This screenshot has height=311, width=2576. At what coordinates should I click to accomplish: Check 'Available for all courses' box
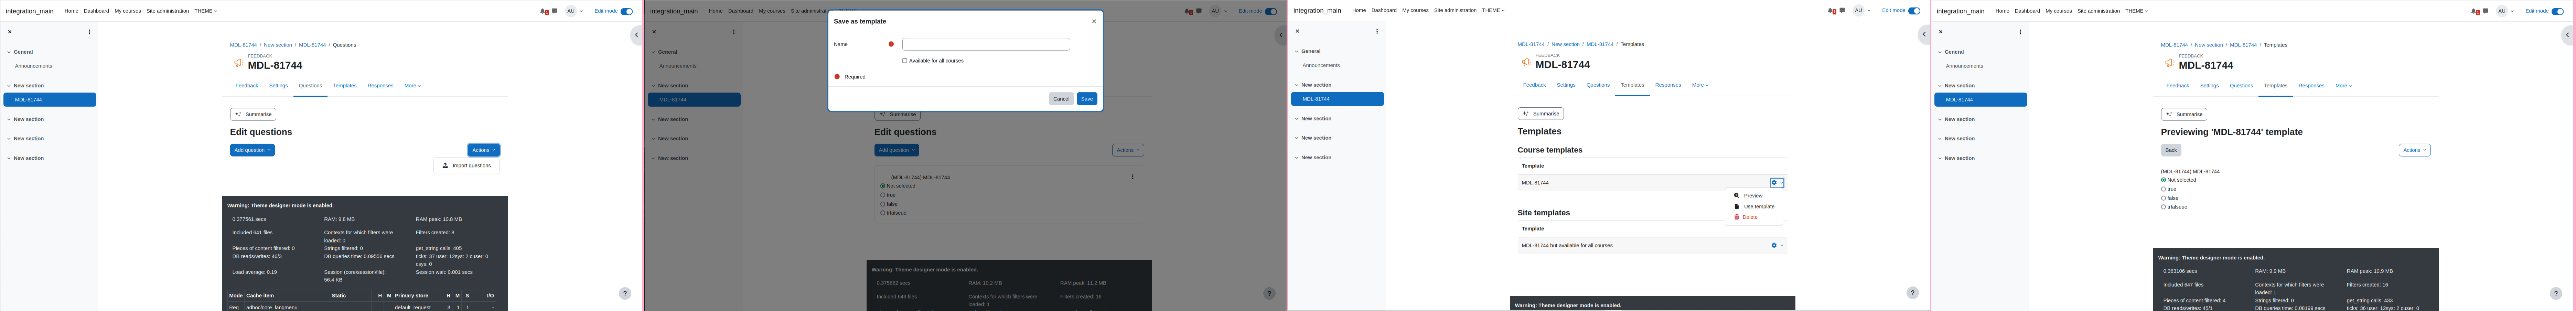(x=905, y=61)
